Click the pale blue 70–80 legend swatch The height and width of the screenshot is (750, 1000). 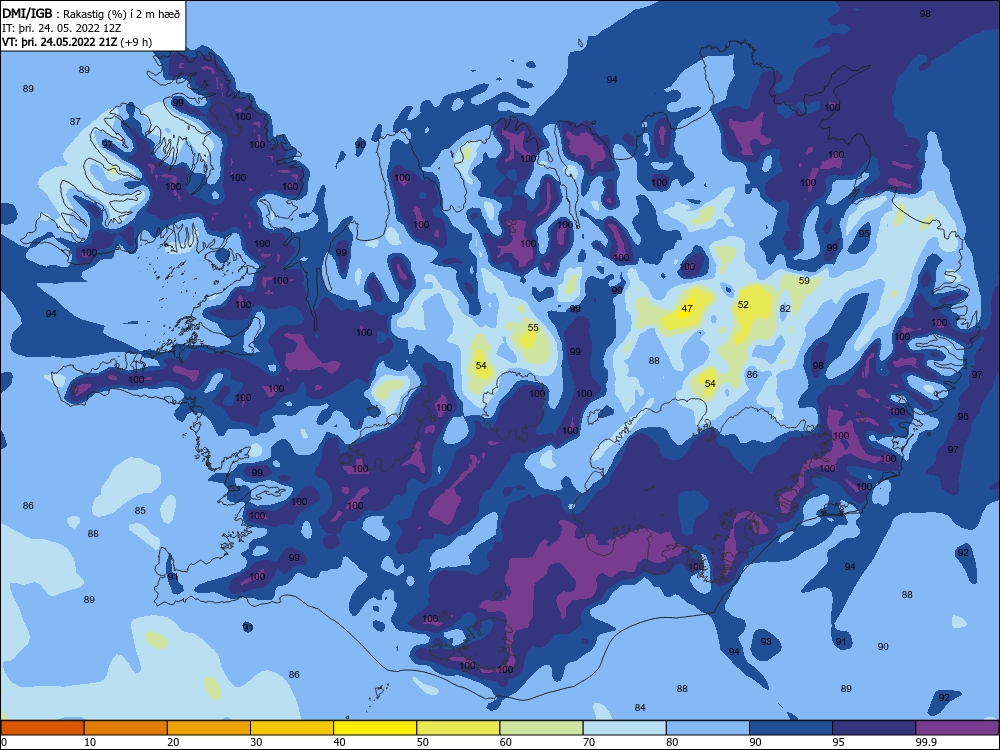(624, 728)
